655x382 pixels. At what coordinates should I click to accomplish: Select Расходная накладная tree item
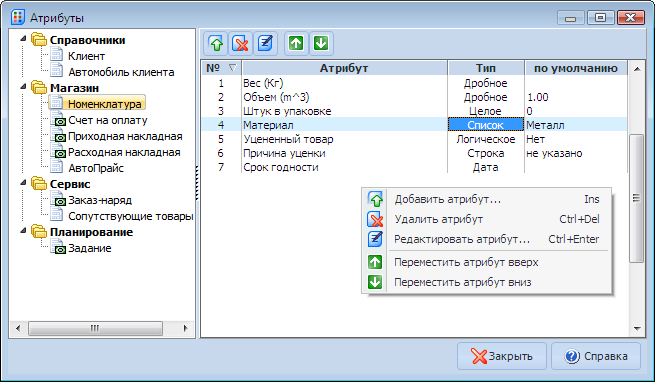[124, 152]
